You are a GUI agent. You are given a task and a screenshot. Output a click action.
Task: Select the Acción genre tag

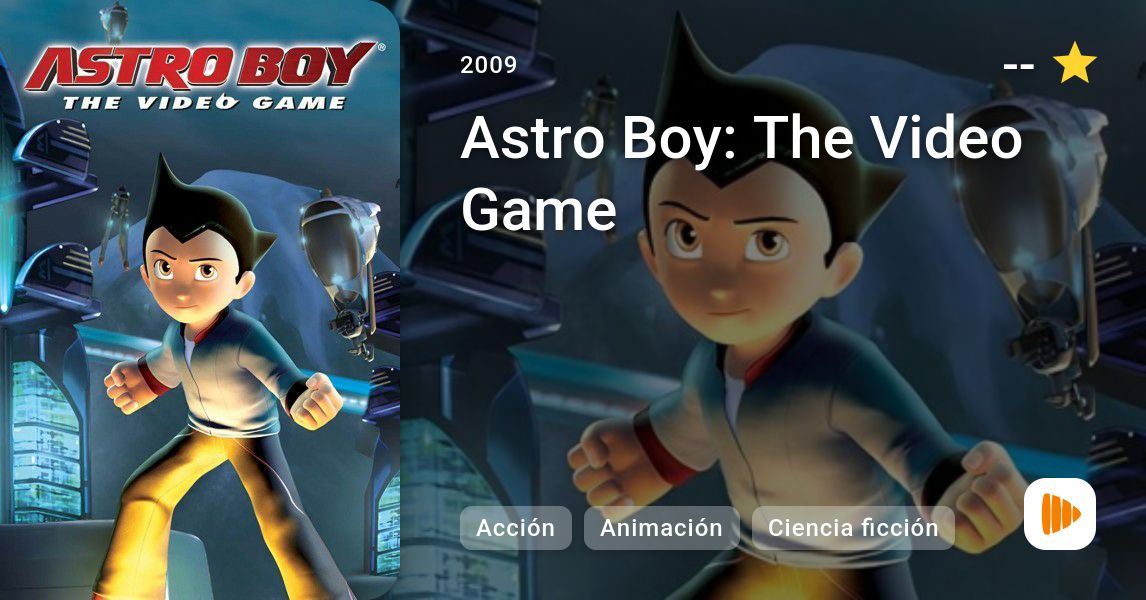click(x=515, y=528)
